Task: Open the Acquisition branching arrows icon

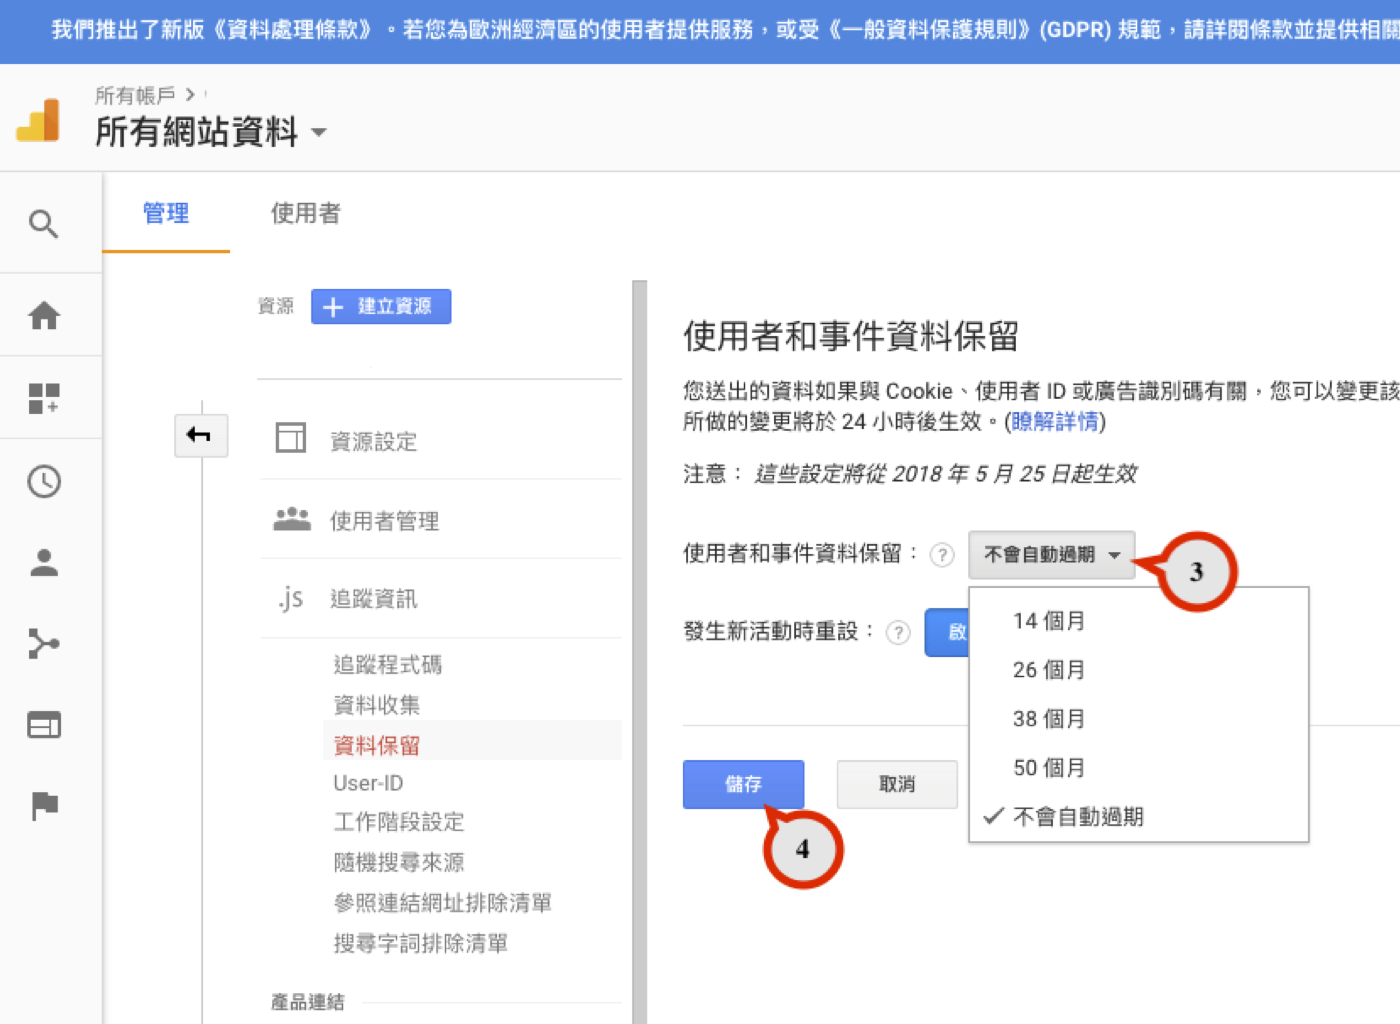Action: click(44, 643)
